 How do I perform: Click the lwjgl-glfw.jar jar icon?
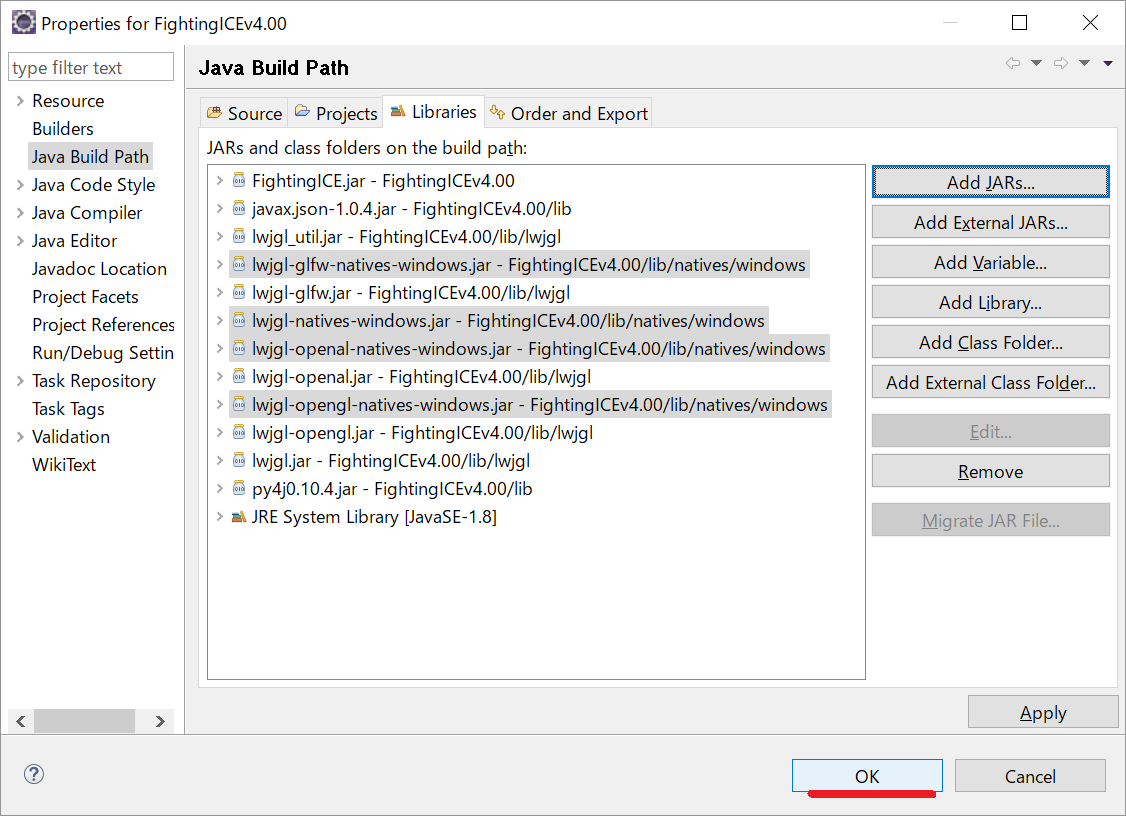pyautogui.click(x=239, y=293)
